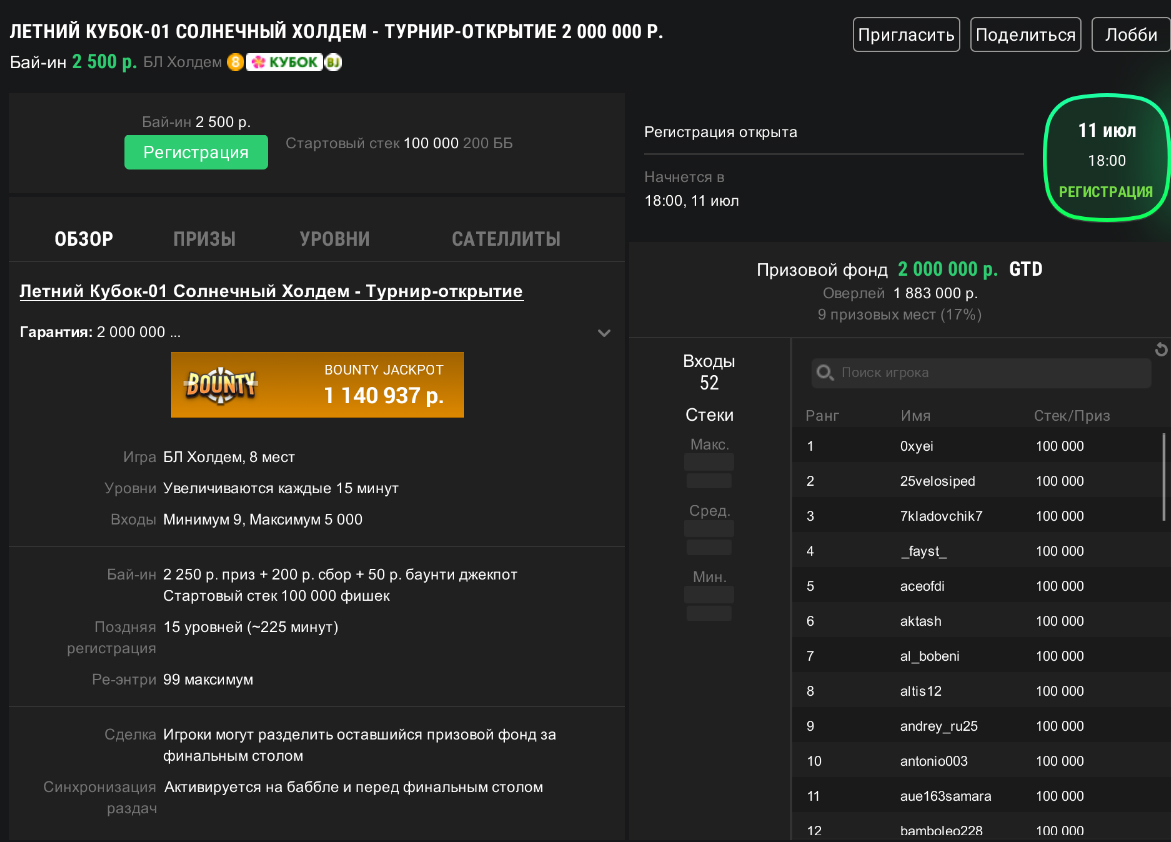Viewport: 1171px width, 842px height.
Task: Switch to the ПРИЗЫ tab
Action: click(x=204, y=239)
